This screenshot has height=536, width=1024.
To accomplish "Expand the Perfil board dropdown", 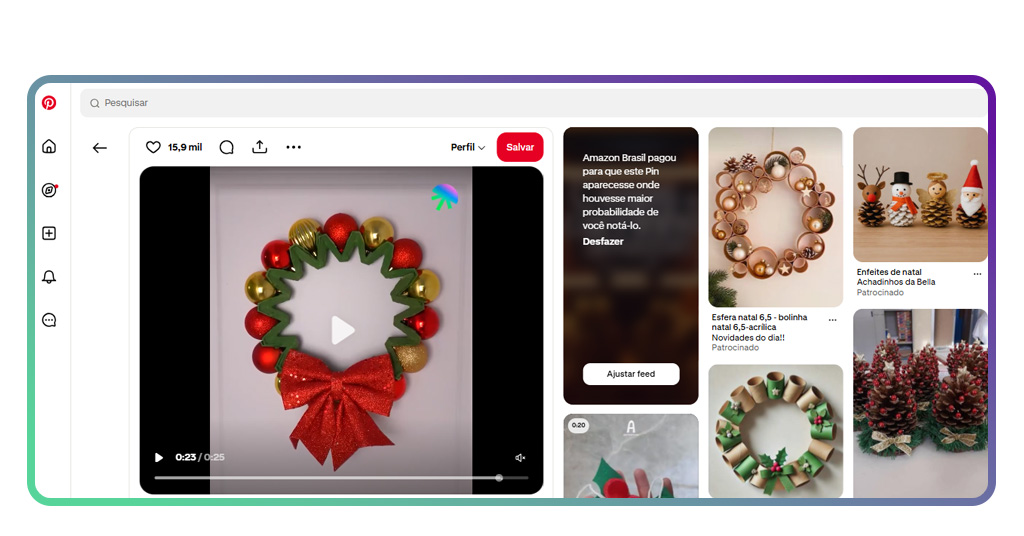I will coord(467,147).
